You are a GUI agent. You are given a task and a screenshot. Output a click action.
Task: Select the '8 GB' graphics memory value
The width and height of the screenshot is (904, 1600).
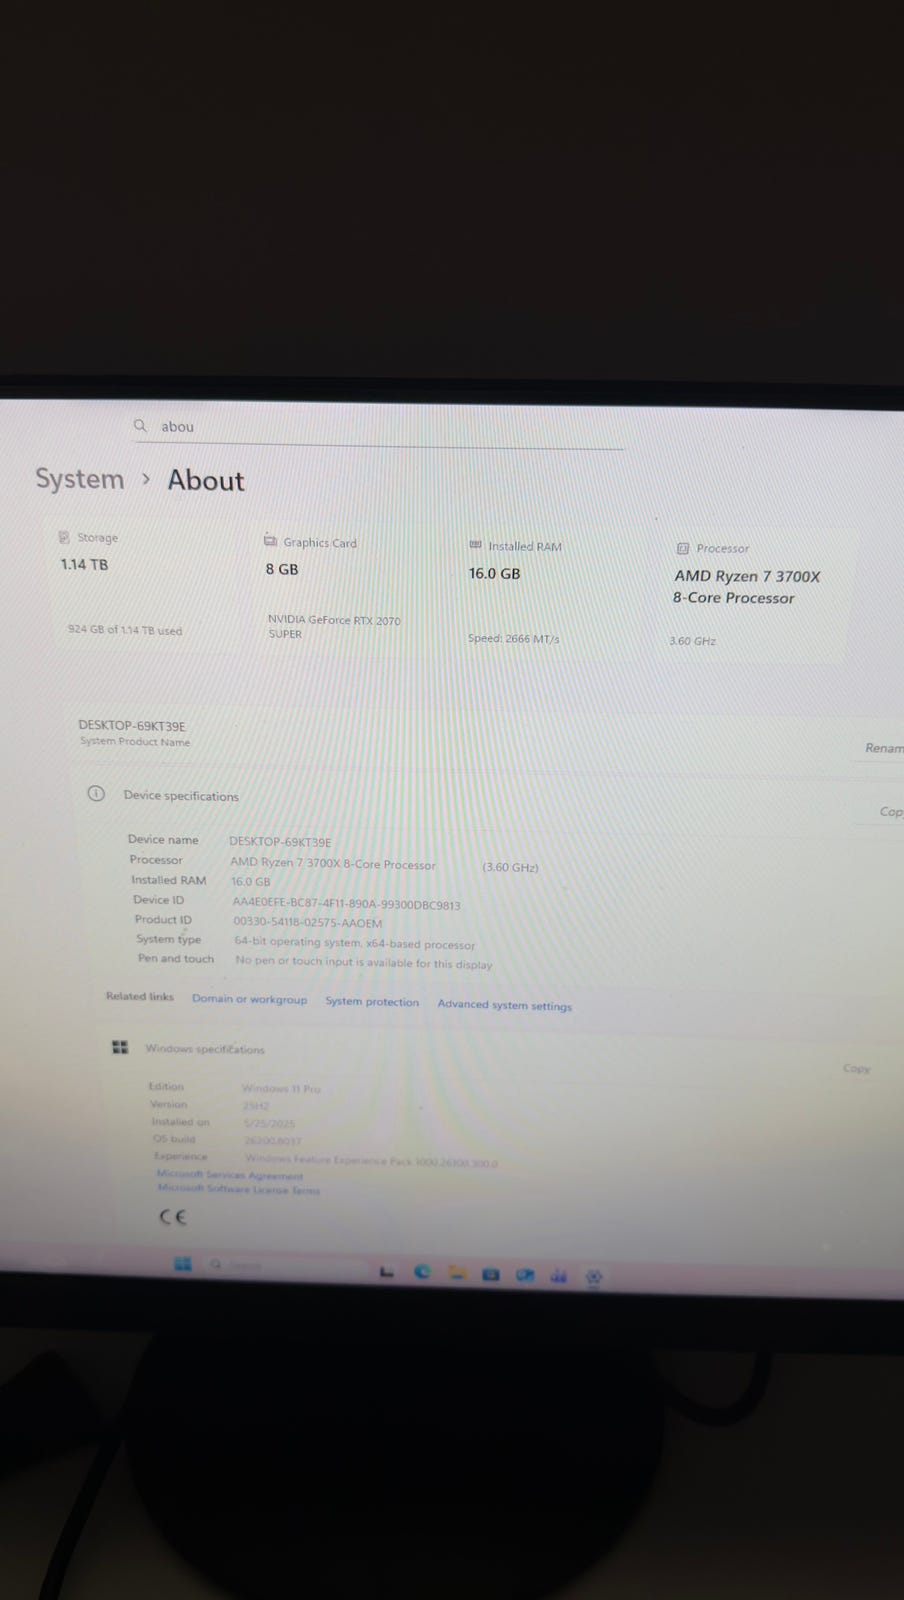click(x=282, y=569)
